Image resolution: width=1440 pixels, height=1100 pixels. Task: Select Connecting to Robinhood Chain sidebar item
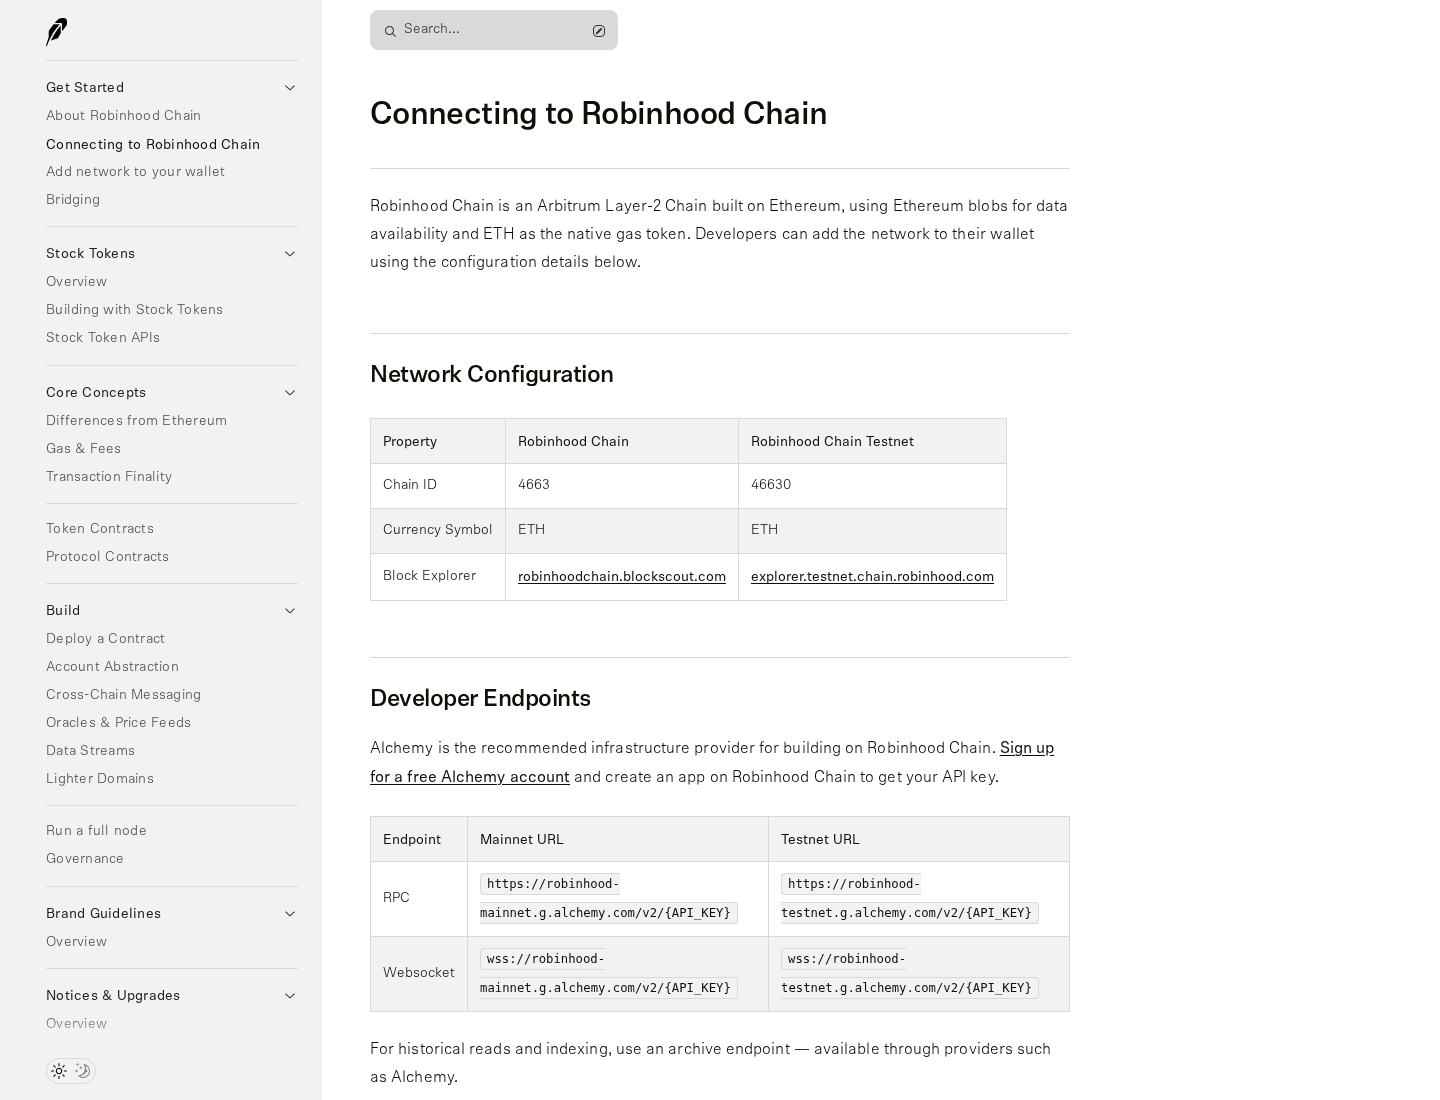coord(153,144)
